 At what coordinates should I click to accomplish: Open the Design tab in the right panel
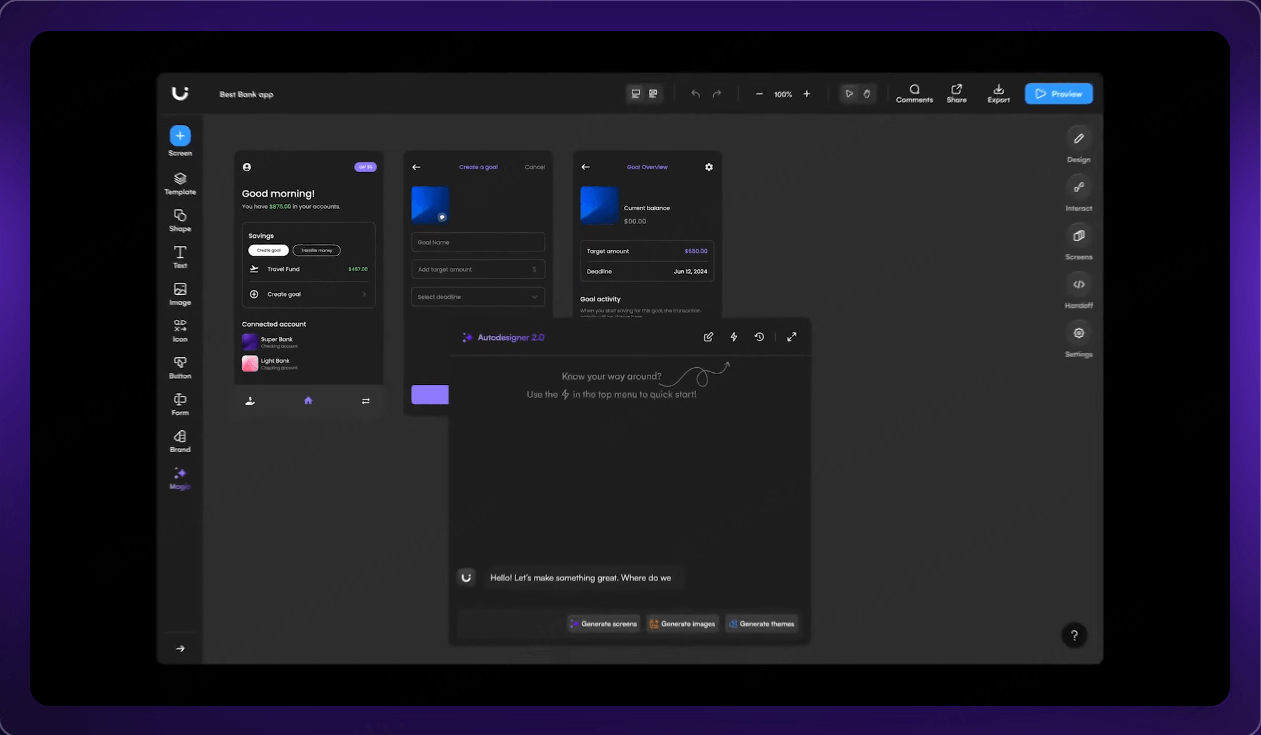[x=1079, y=138]
